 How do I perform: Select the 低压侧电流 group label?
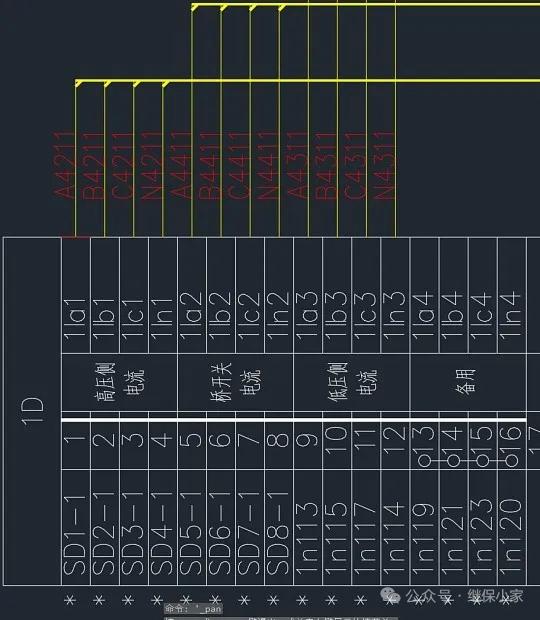[352, 382]
